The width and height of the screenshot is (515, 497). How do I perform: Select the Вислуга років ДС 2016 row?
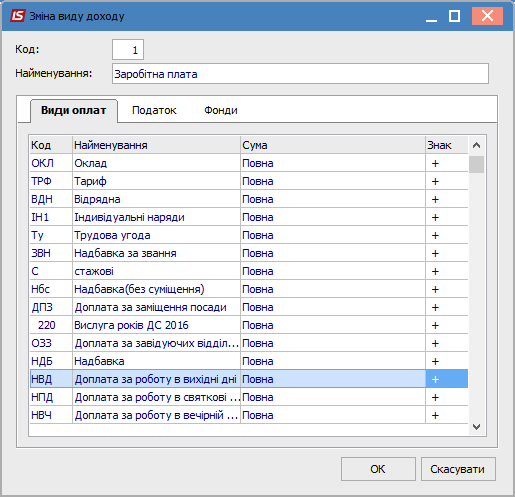[249, 325]
